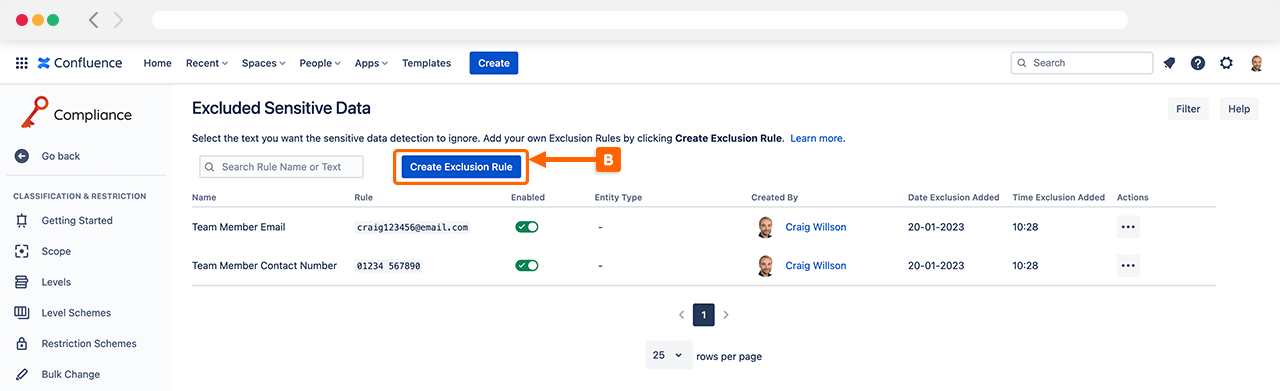This screenshot has height=391, width=1280.
Task: Toggle the Team Member Contact Number rule
Action: (x=527, y=266)
